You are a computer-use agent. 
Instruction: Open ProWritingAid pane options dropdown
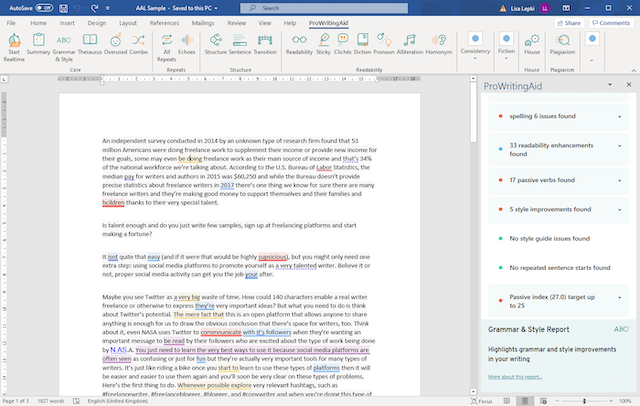click(610, 84)
